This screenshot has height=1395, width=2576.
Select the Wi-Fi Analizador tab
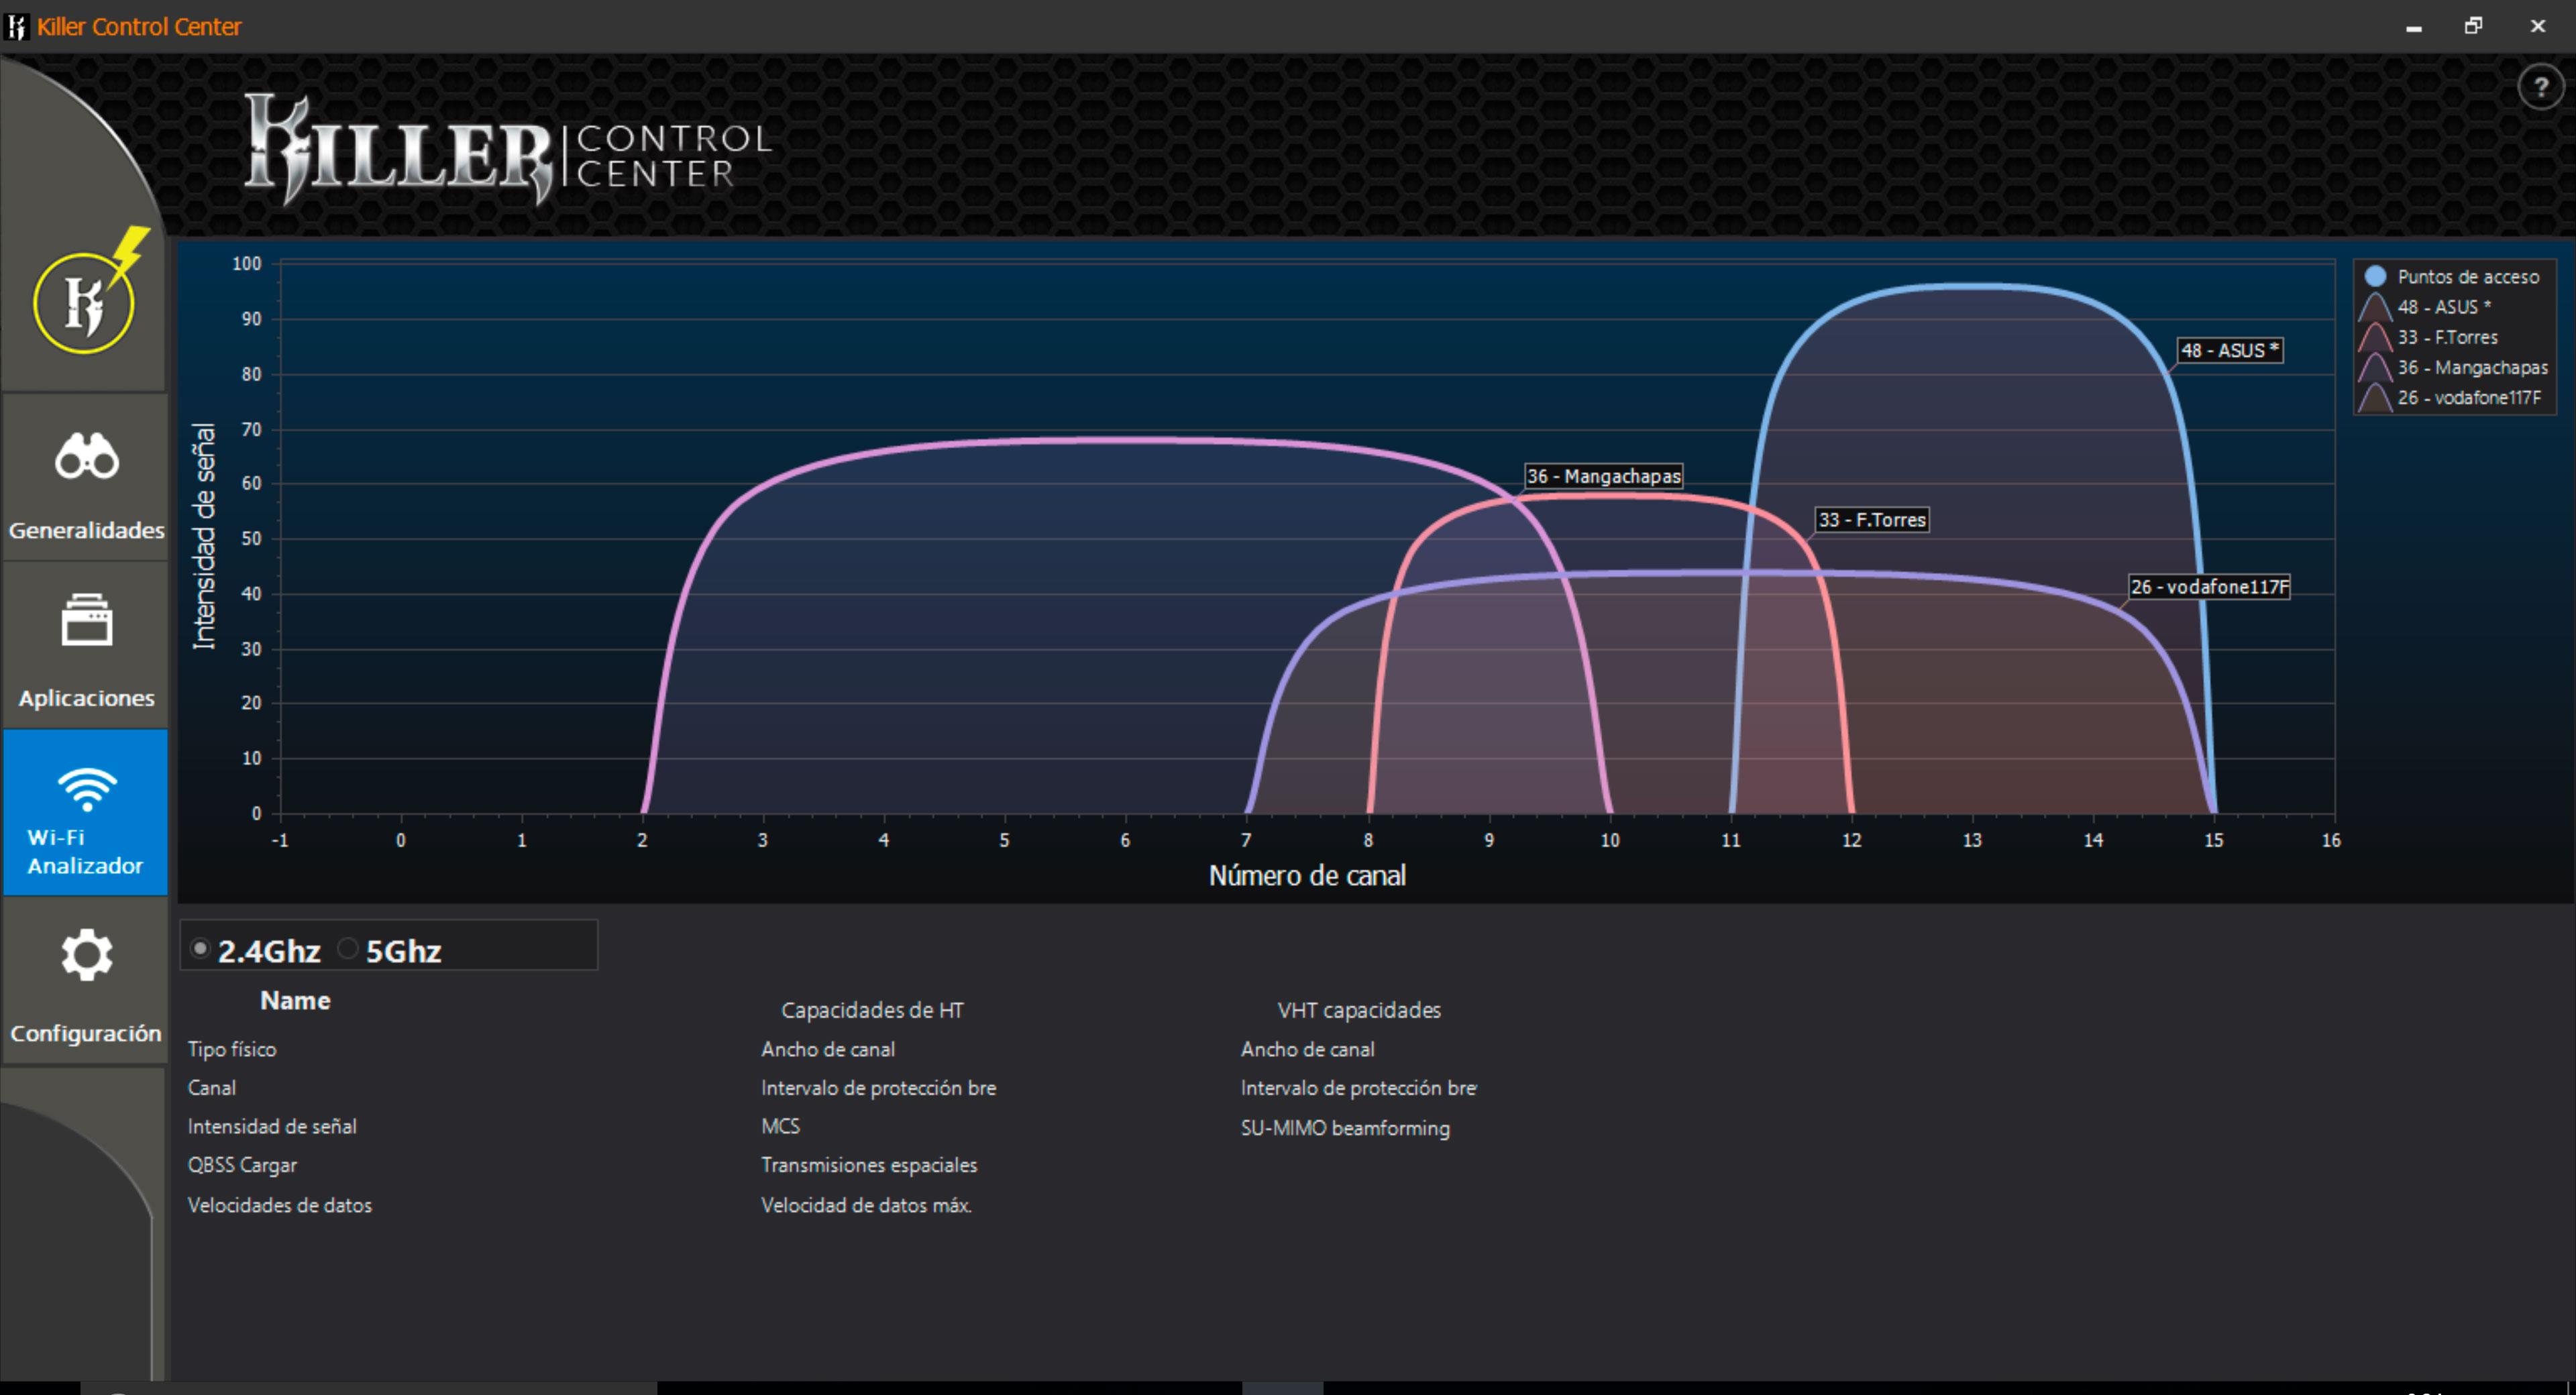pos(86,813)
